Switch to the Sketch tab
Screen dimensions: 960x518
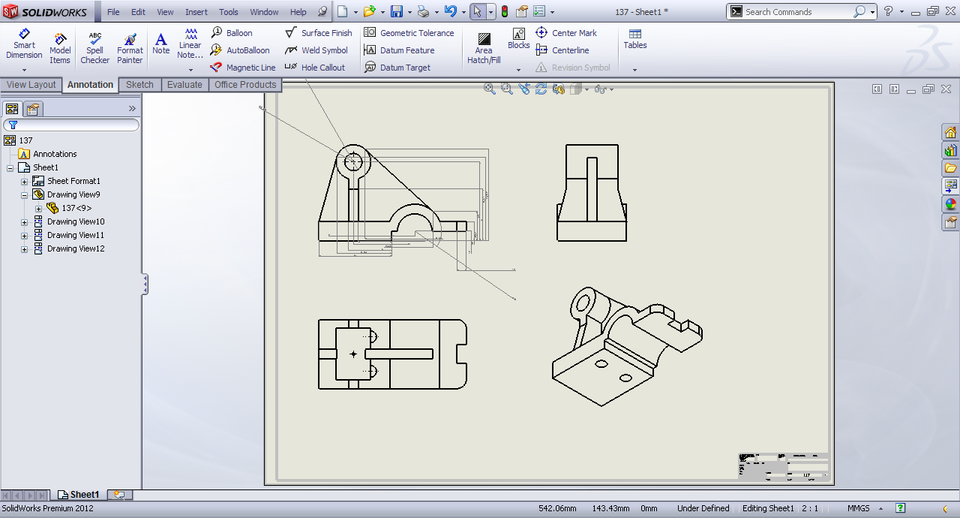coord(140,85)
